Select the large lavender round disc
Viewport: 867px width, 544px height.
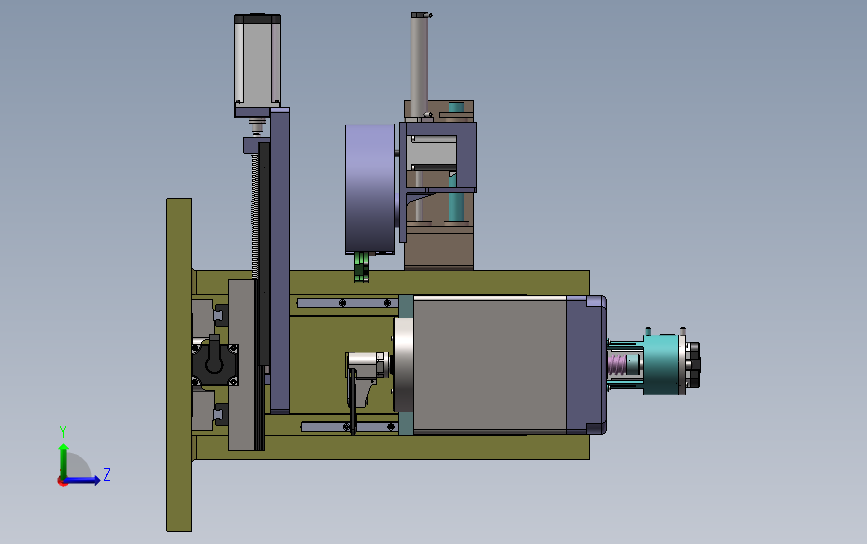(x=370, y=189)
